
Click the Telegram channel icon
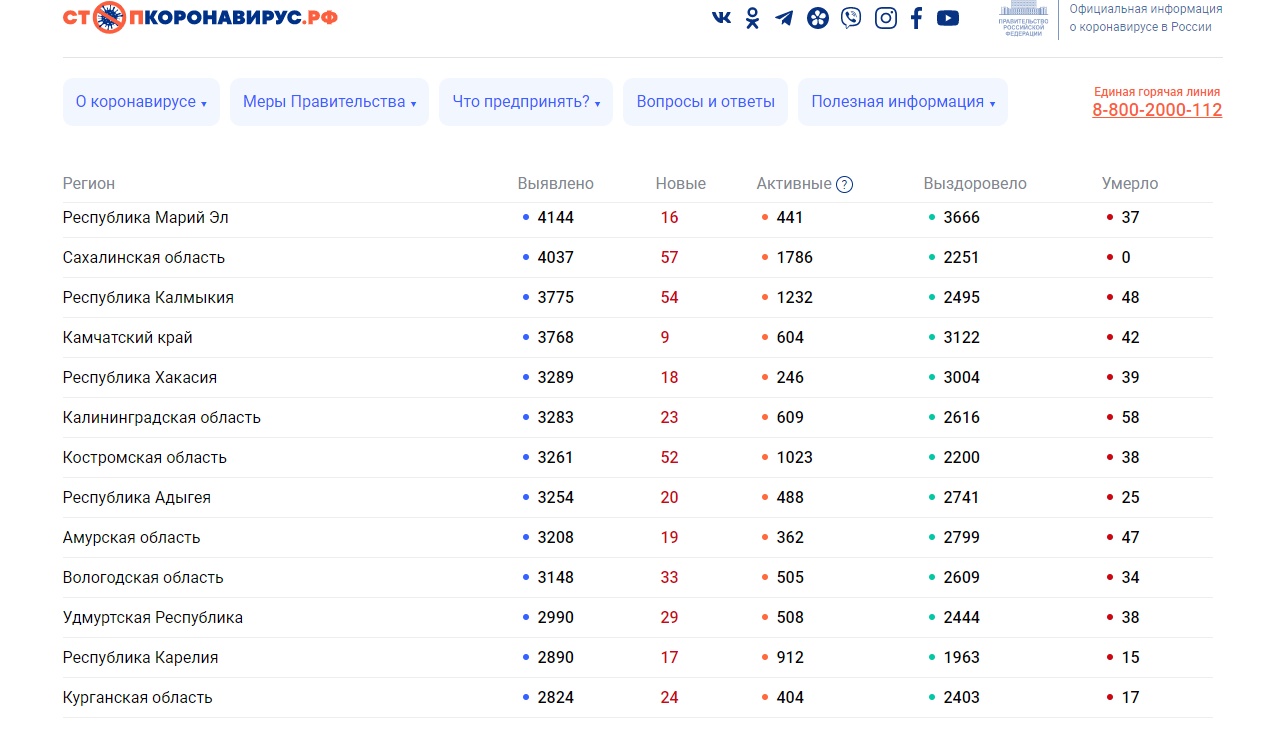[784, 18]
